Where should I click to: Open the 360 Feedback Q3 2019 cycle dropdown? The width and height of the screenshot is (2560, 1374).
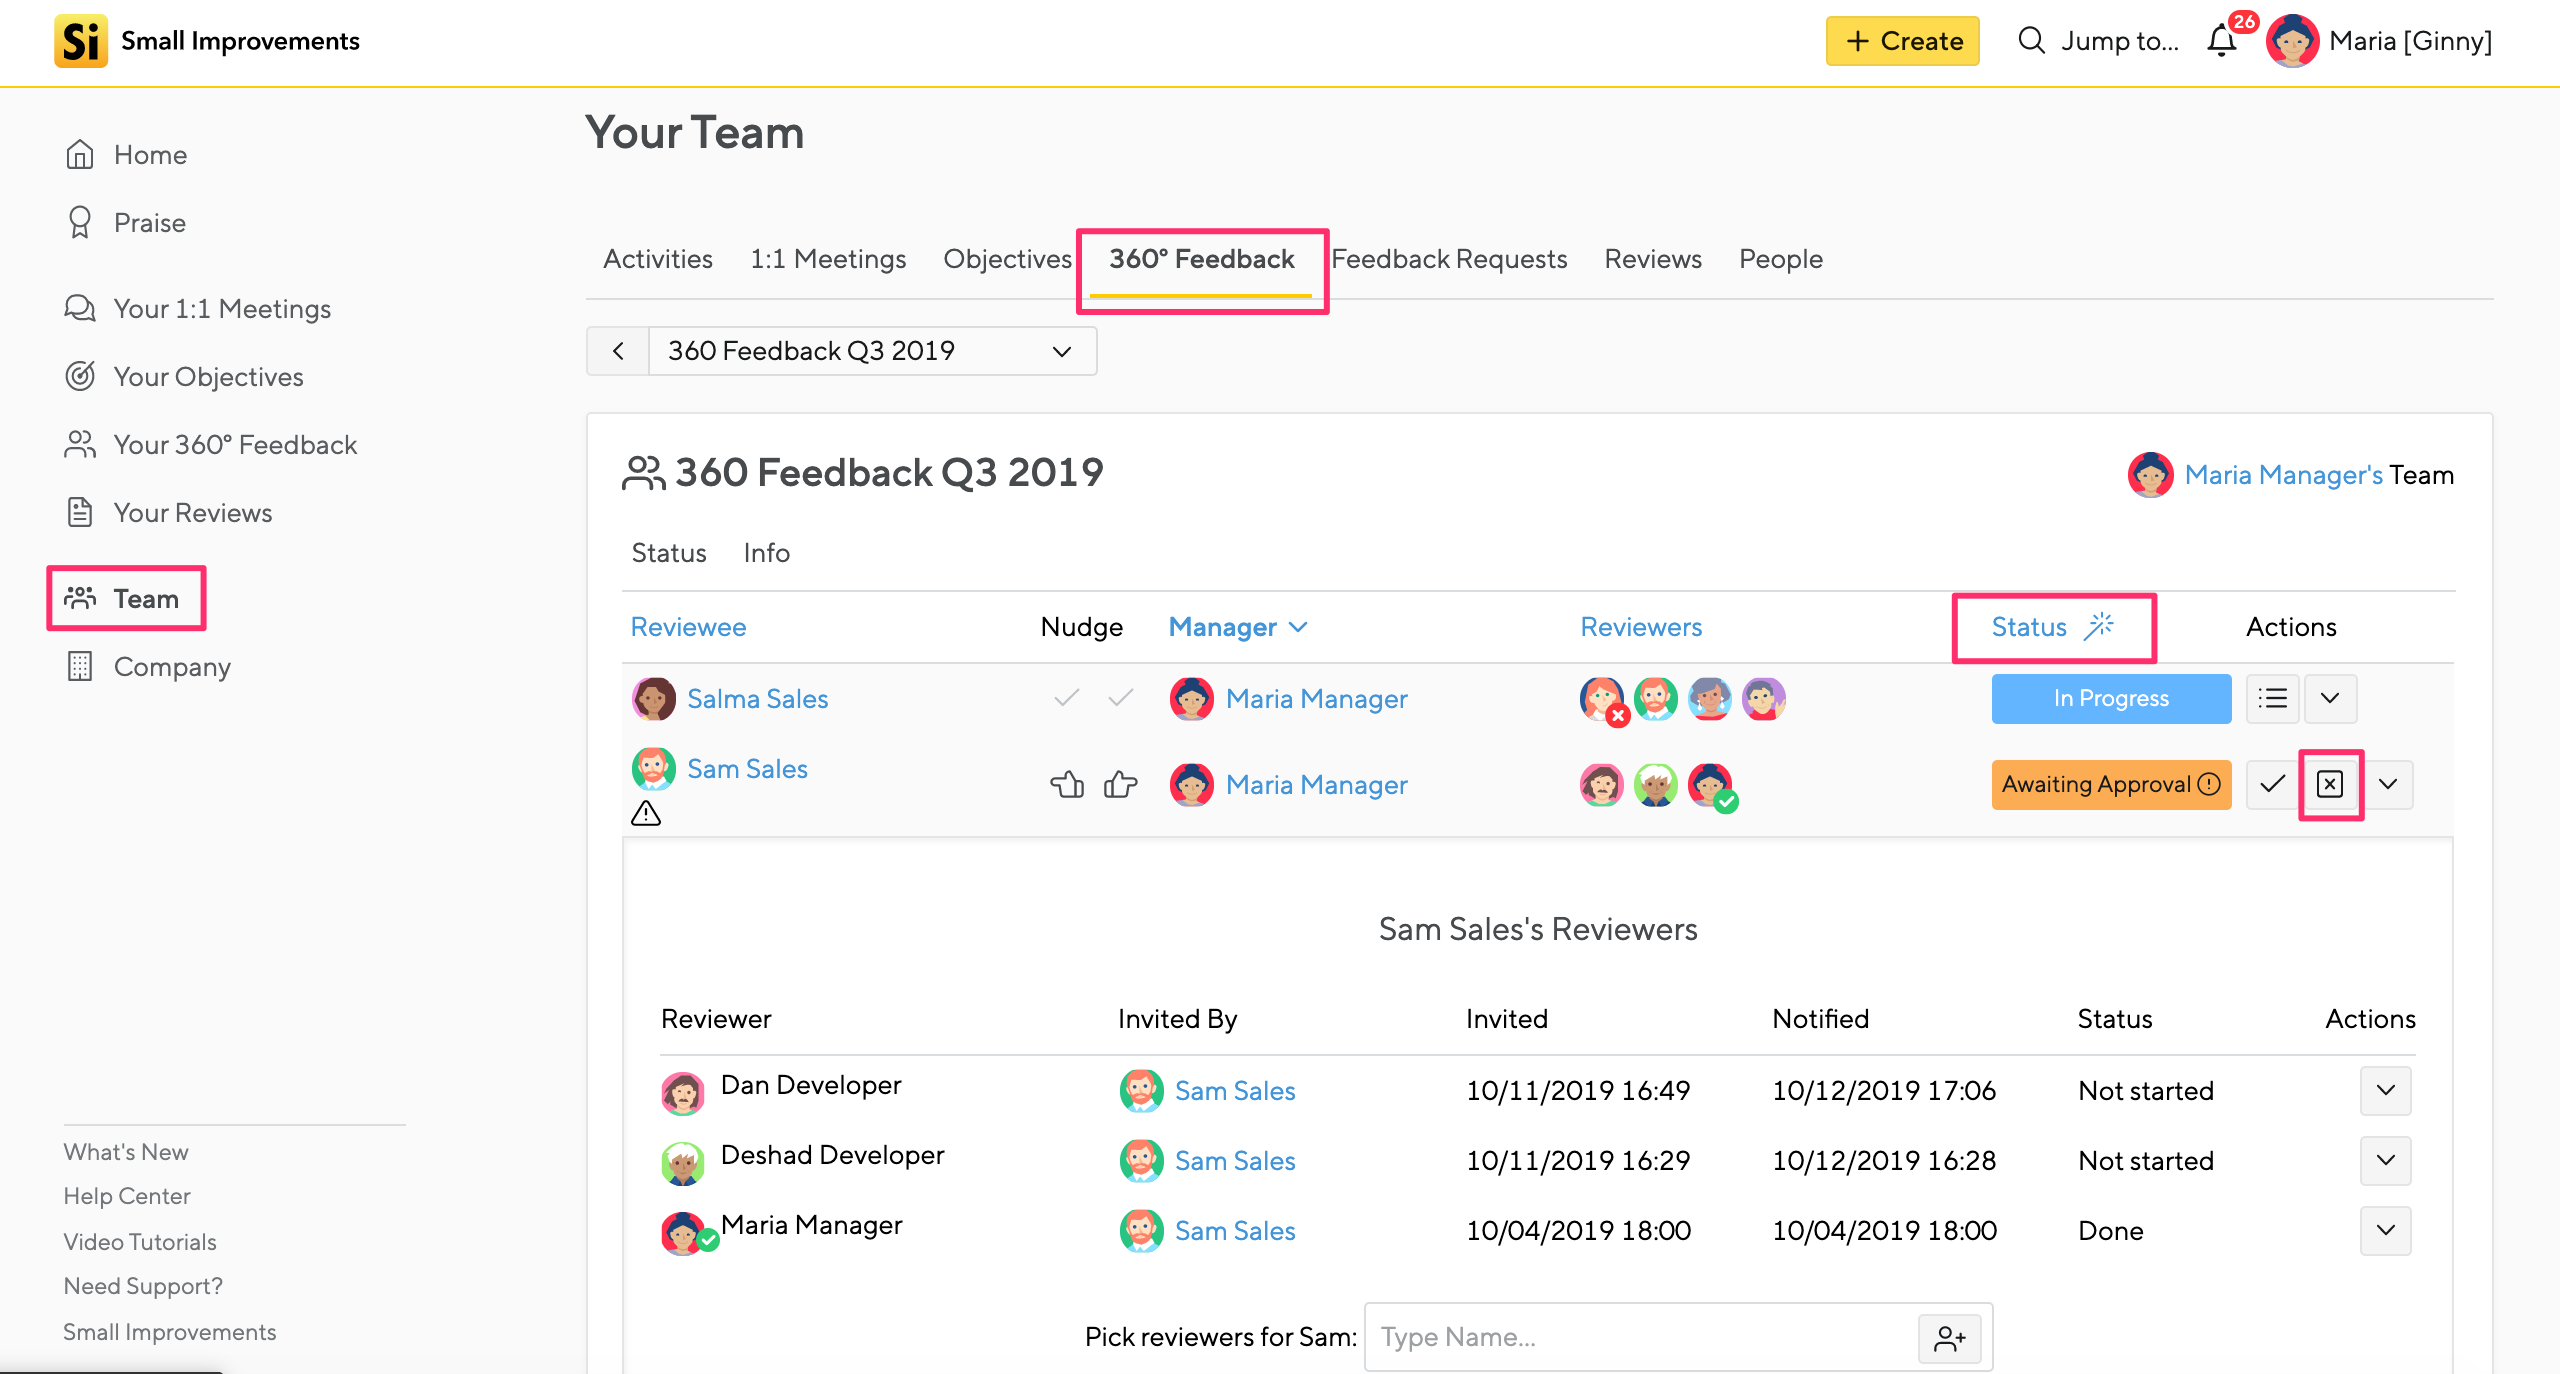tap(872, 351)
